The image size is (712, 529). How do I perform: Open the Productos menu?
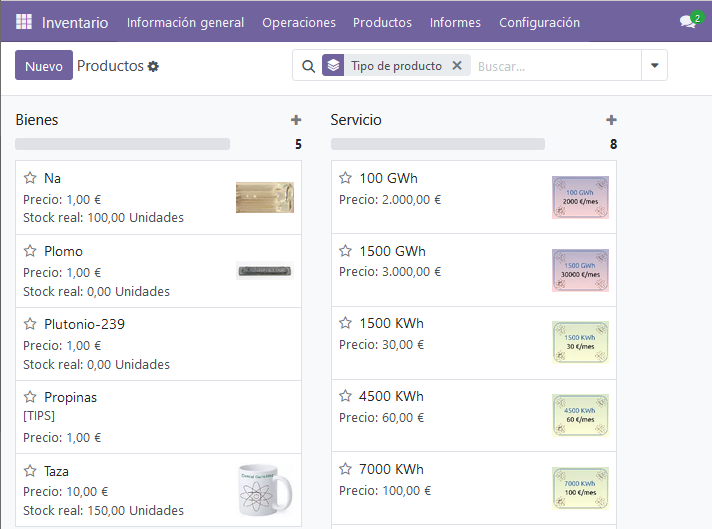coord(382,22)
